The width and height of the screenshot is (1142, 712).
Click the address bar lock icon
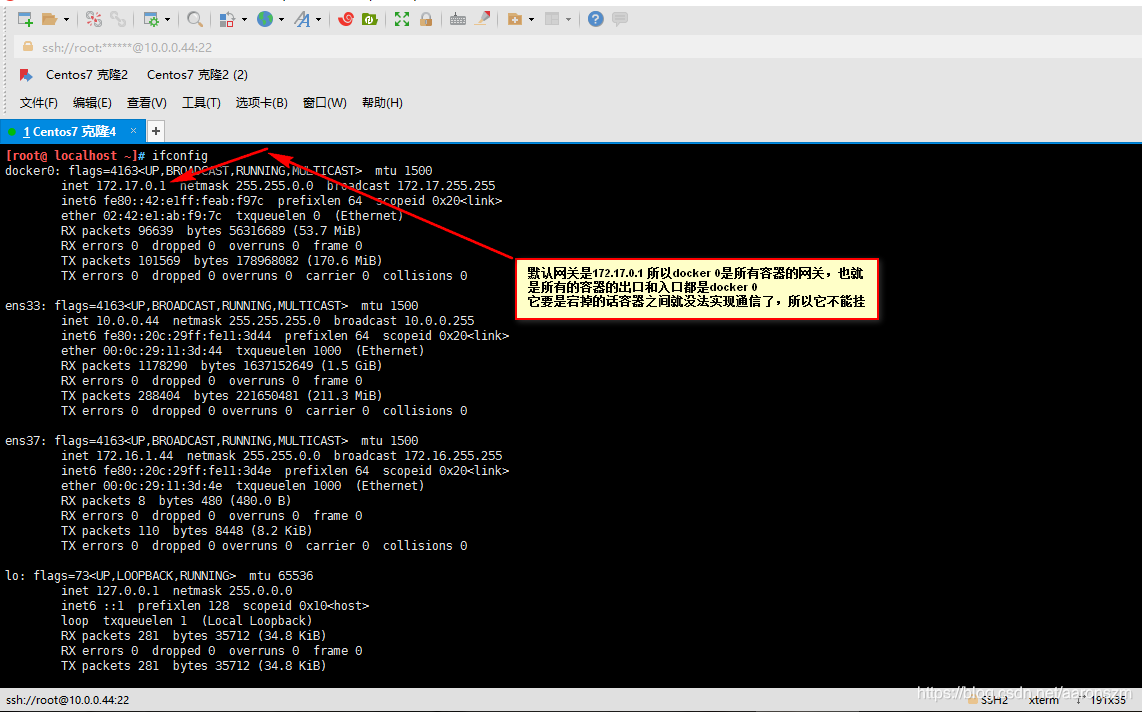point(28,47)
